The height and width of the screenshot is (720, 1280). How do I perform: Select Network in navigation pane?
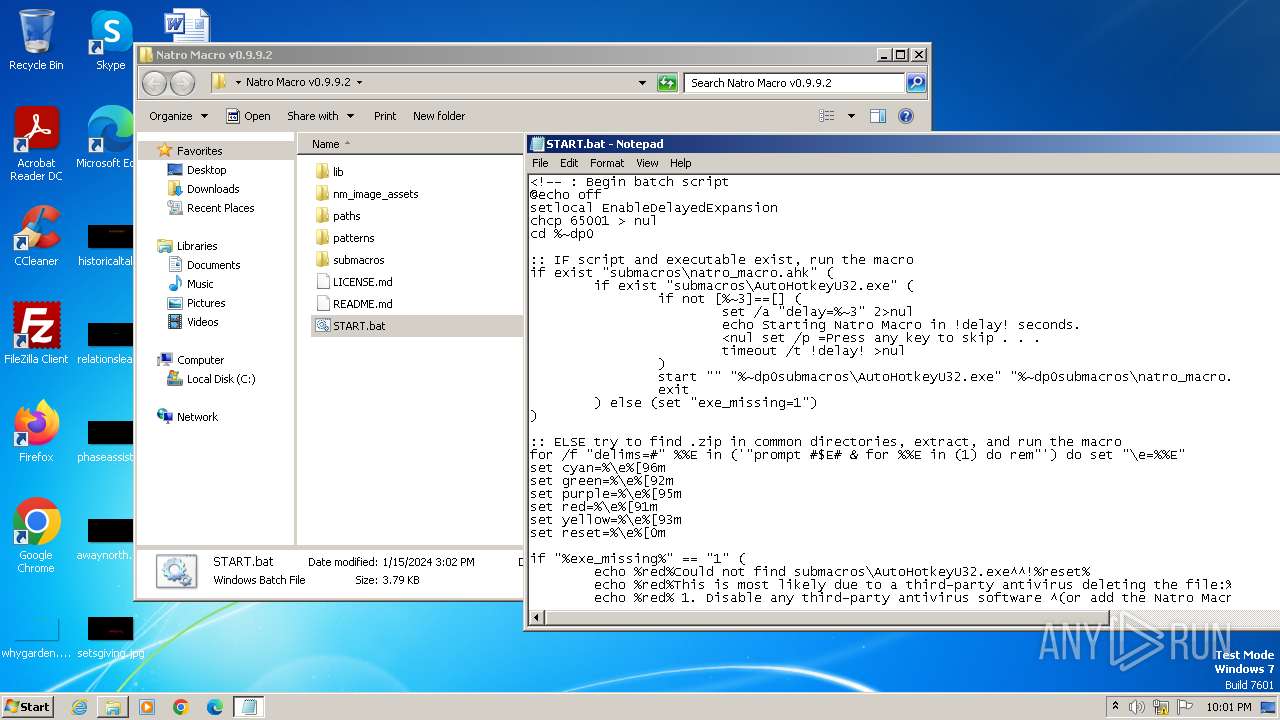(x=197, y=417)
